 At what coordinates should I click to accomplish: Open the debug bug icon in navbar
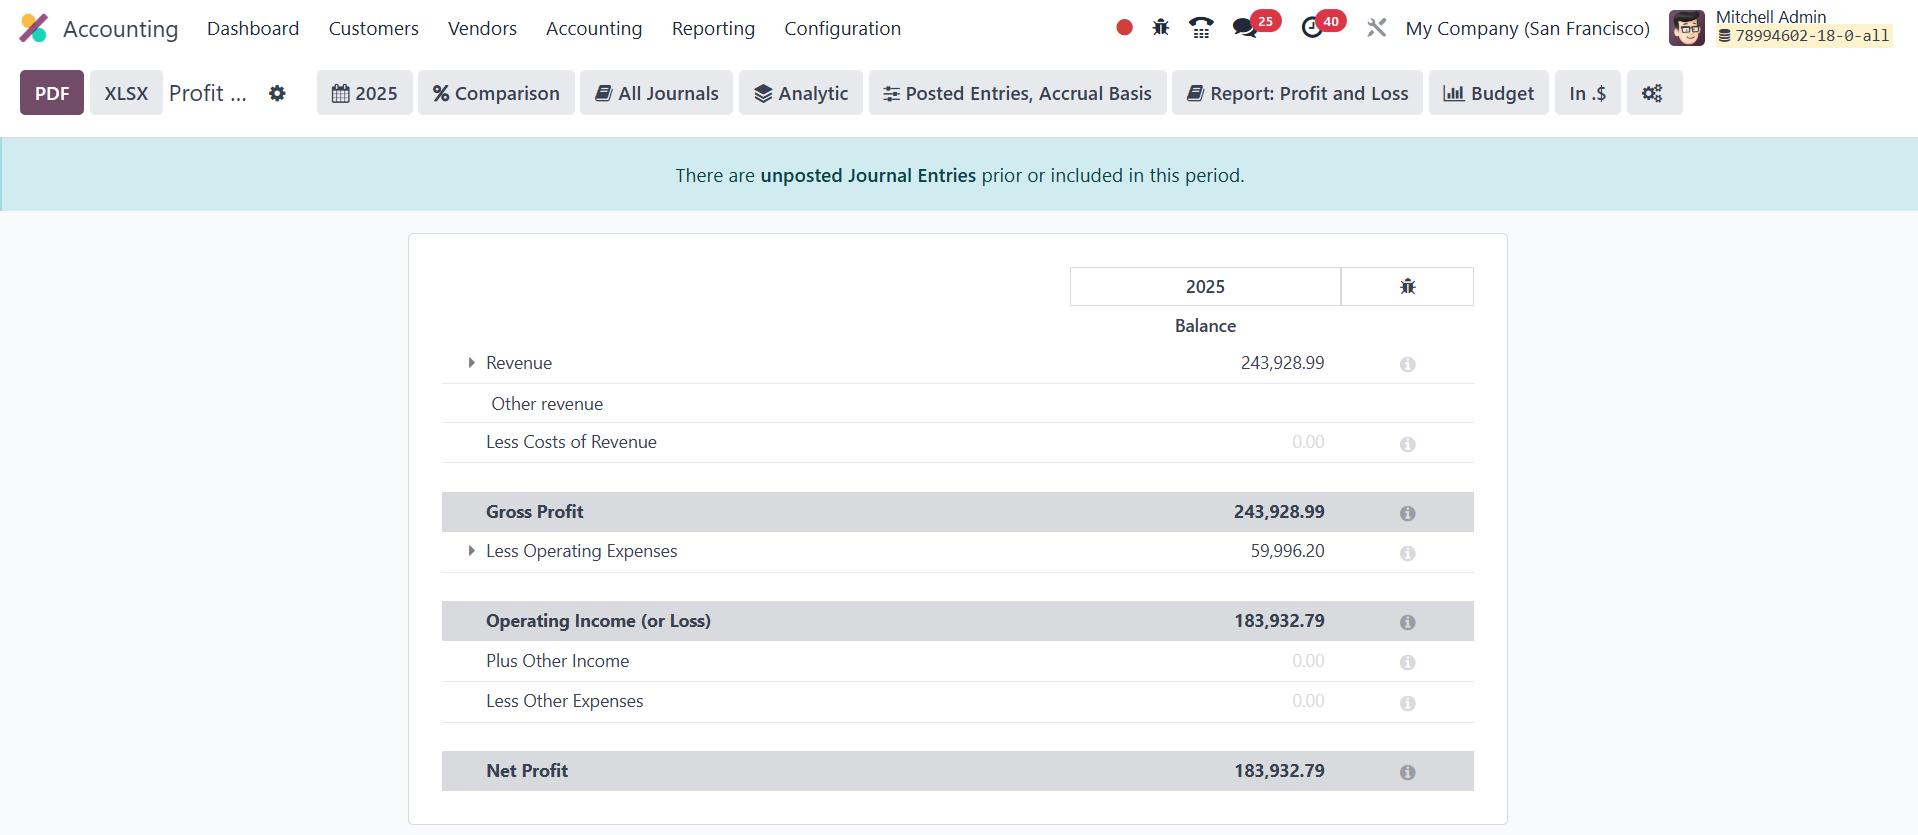pos(1160,28)
